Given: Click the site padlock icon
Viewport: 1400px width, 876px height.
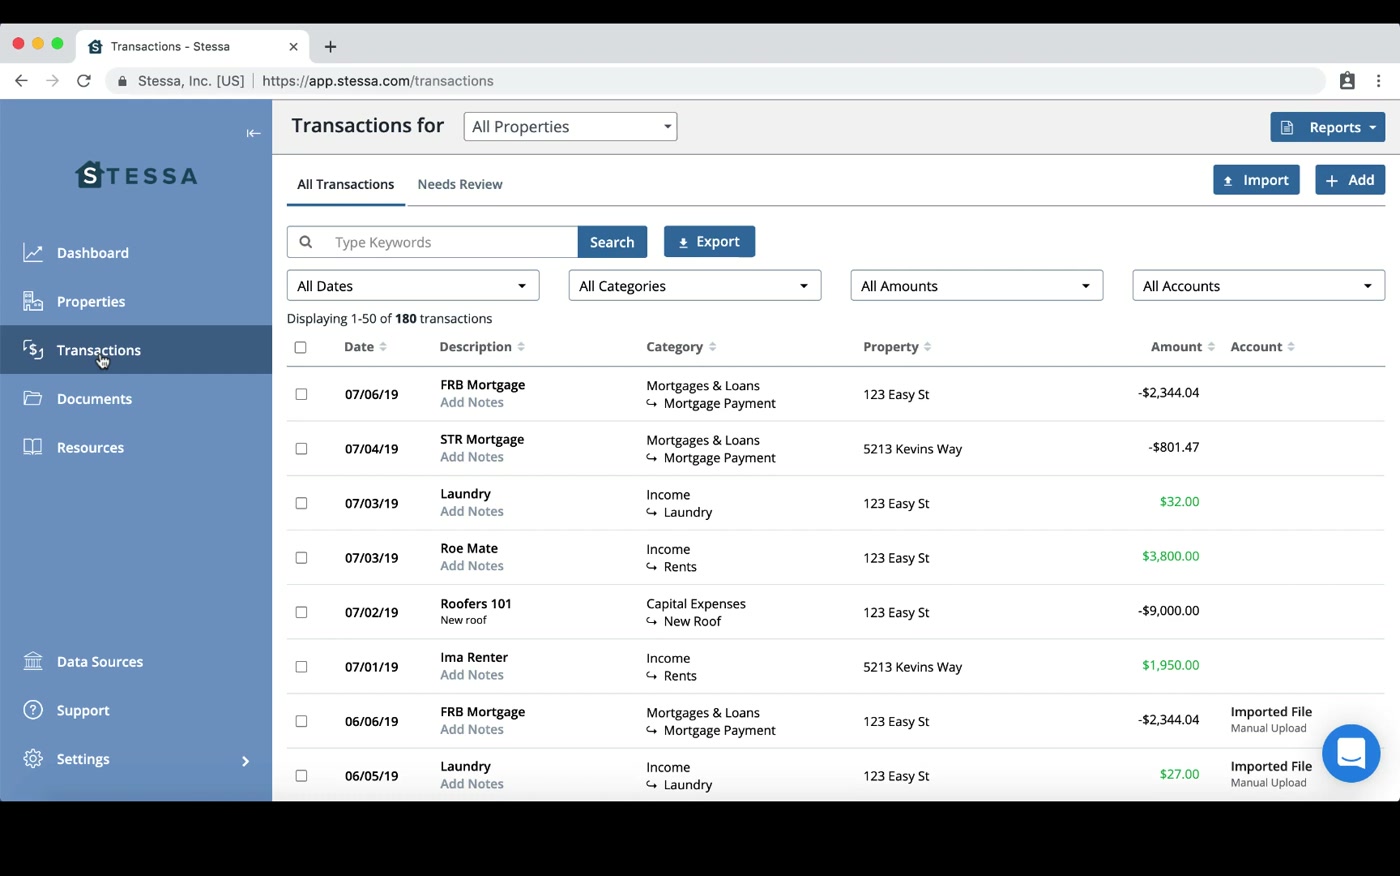Looking at the screenshot, I should coord(122,81).
